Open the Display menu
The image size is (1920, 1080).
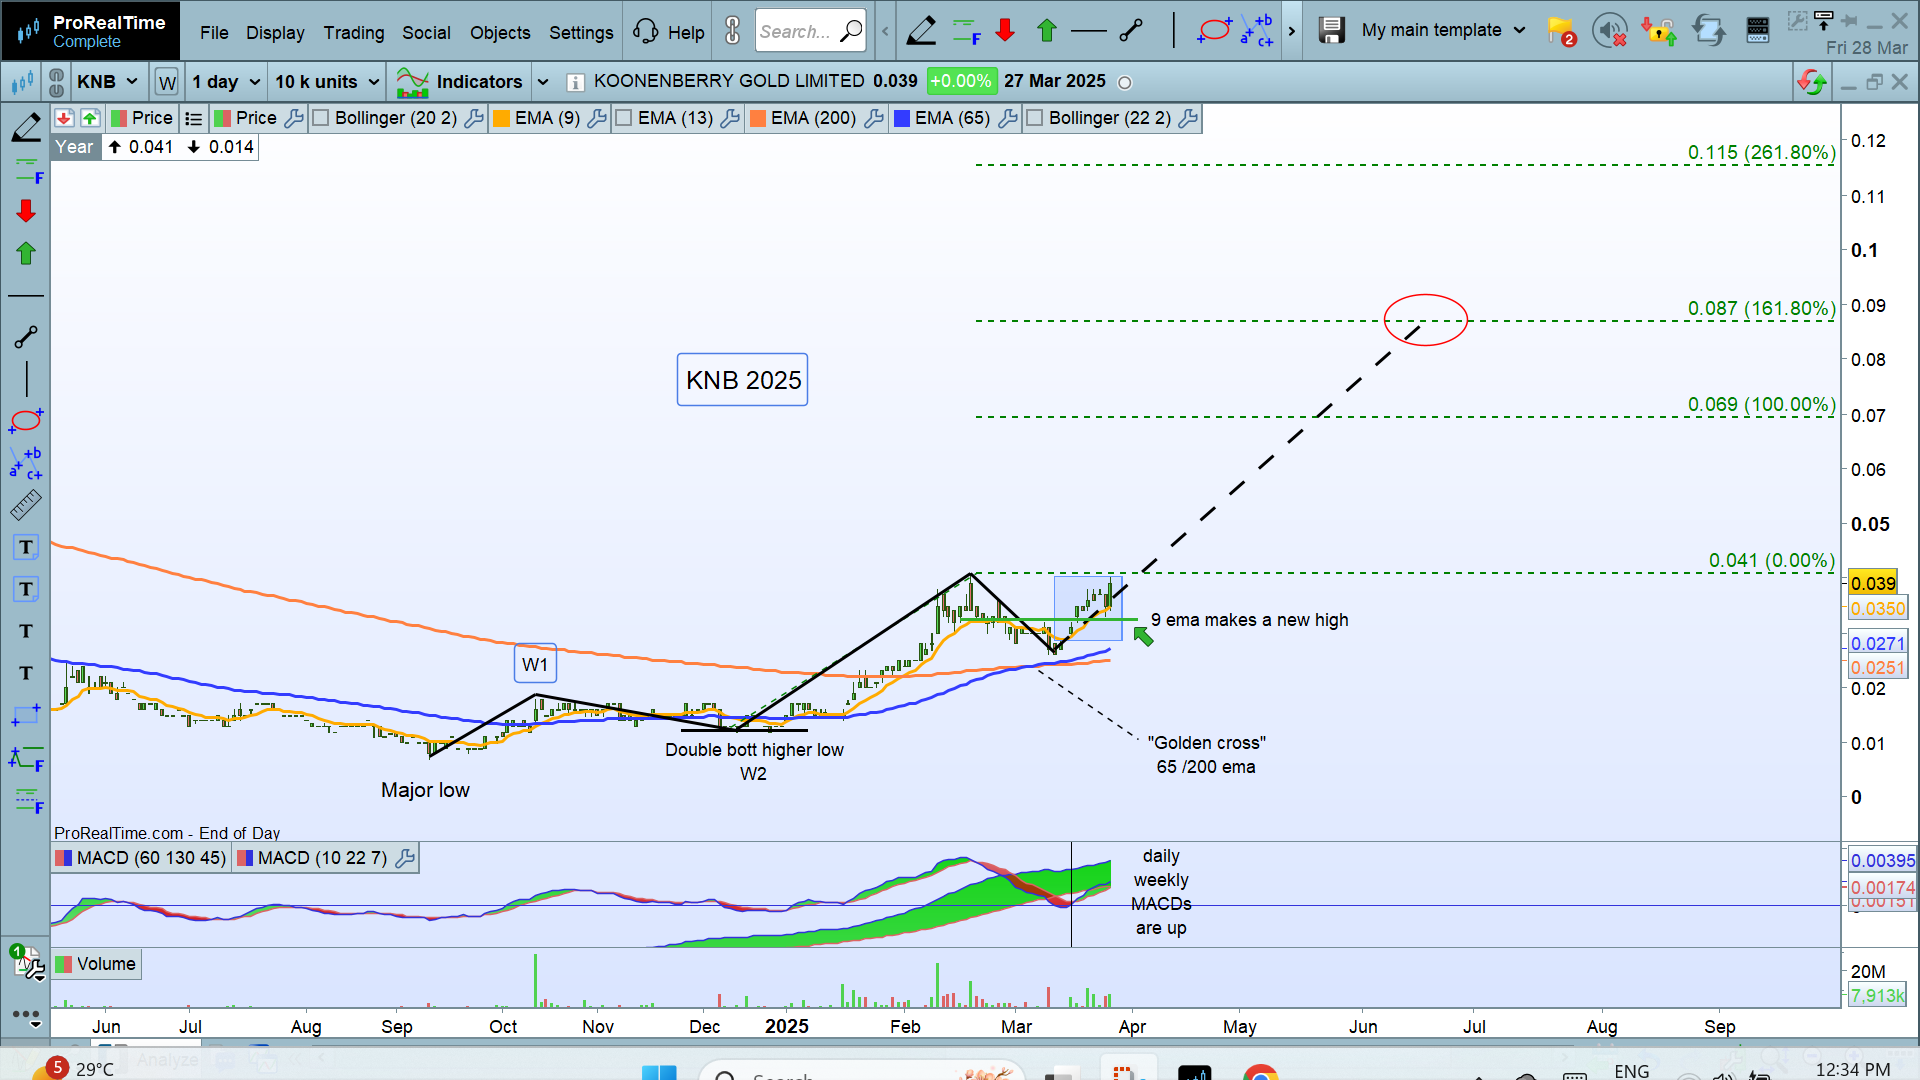click(x=275, y=32)
